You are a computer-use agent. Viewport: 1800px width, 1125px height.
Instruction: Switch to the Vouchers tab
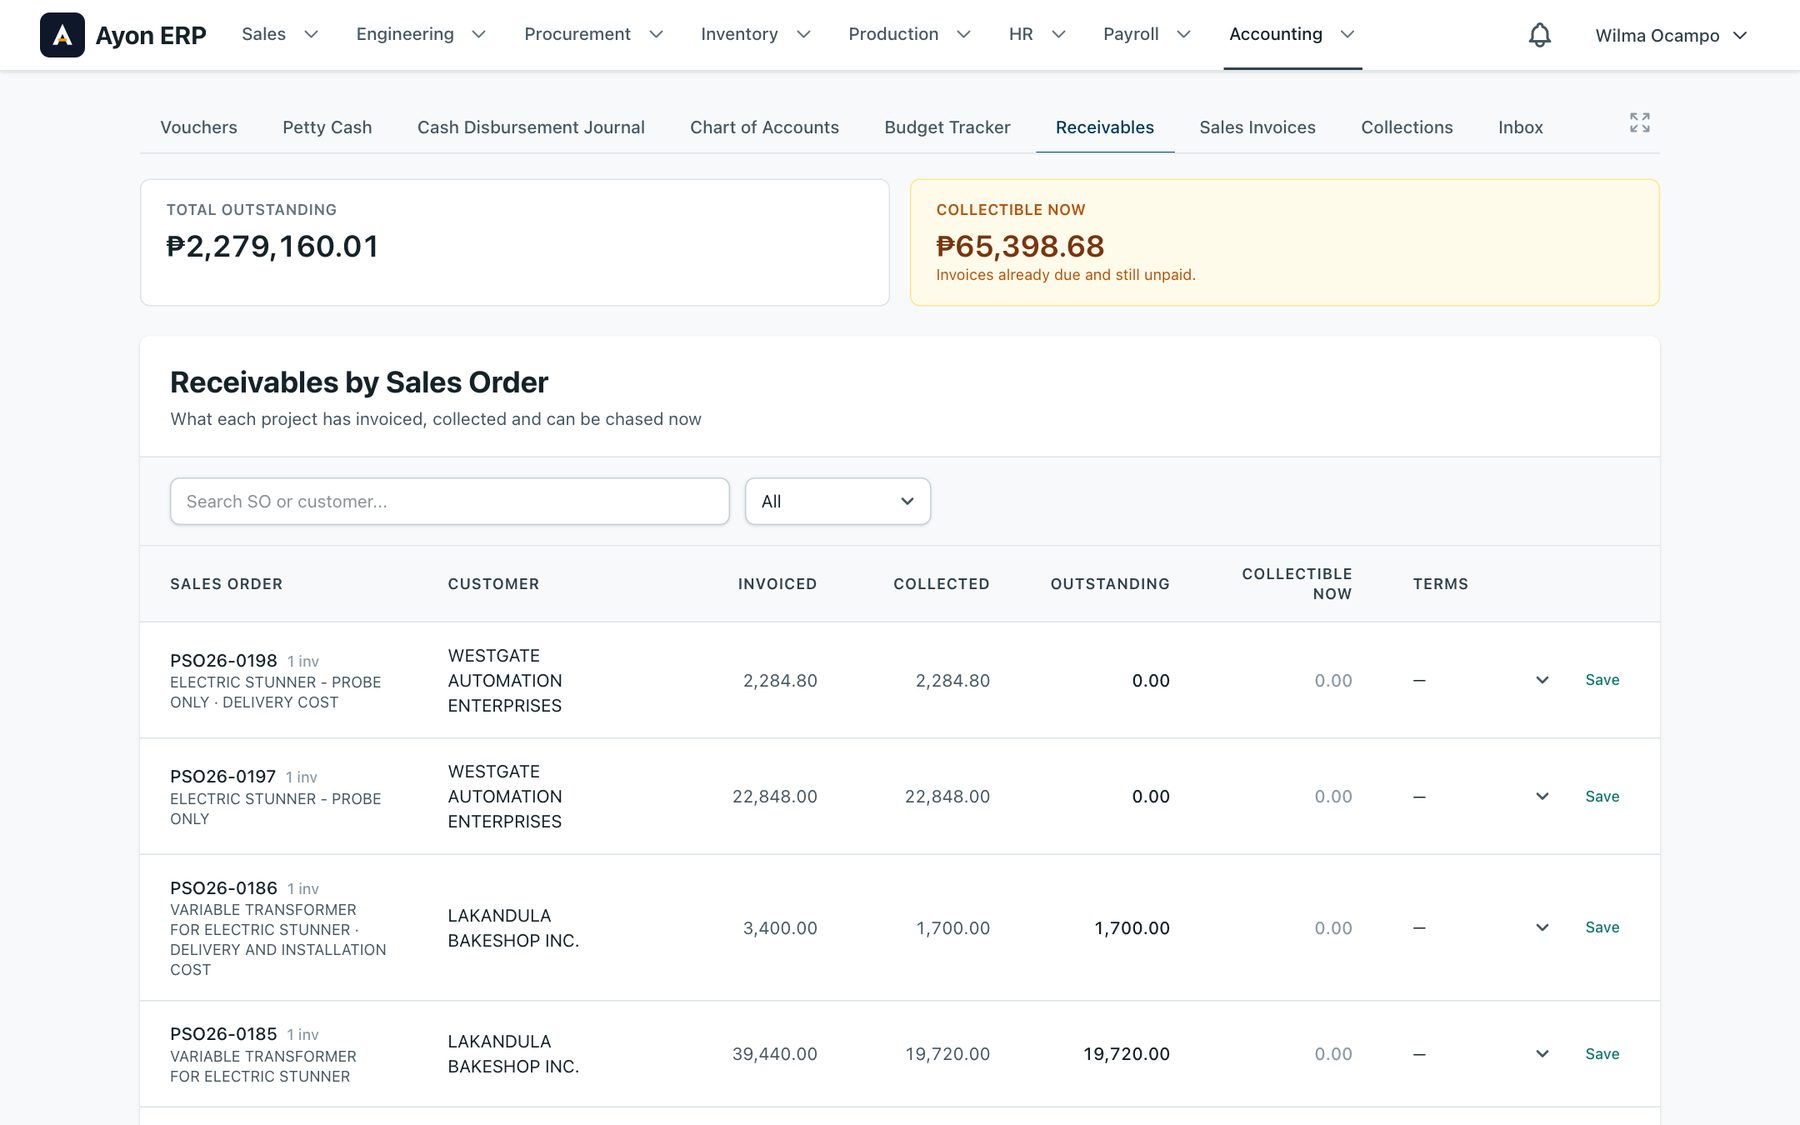point(199,127)
